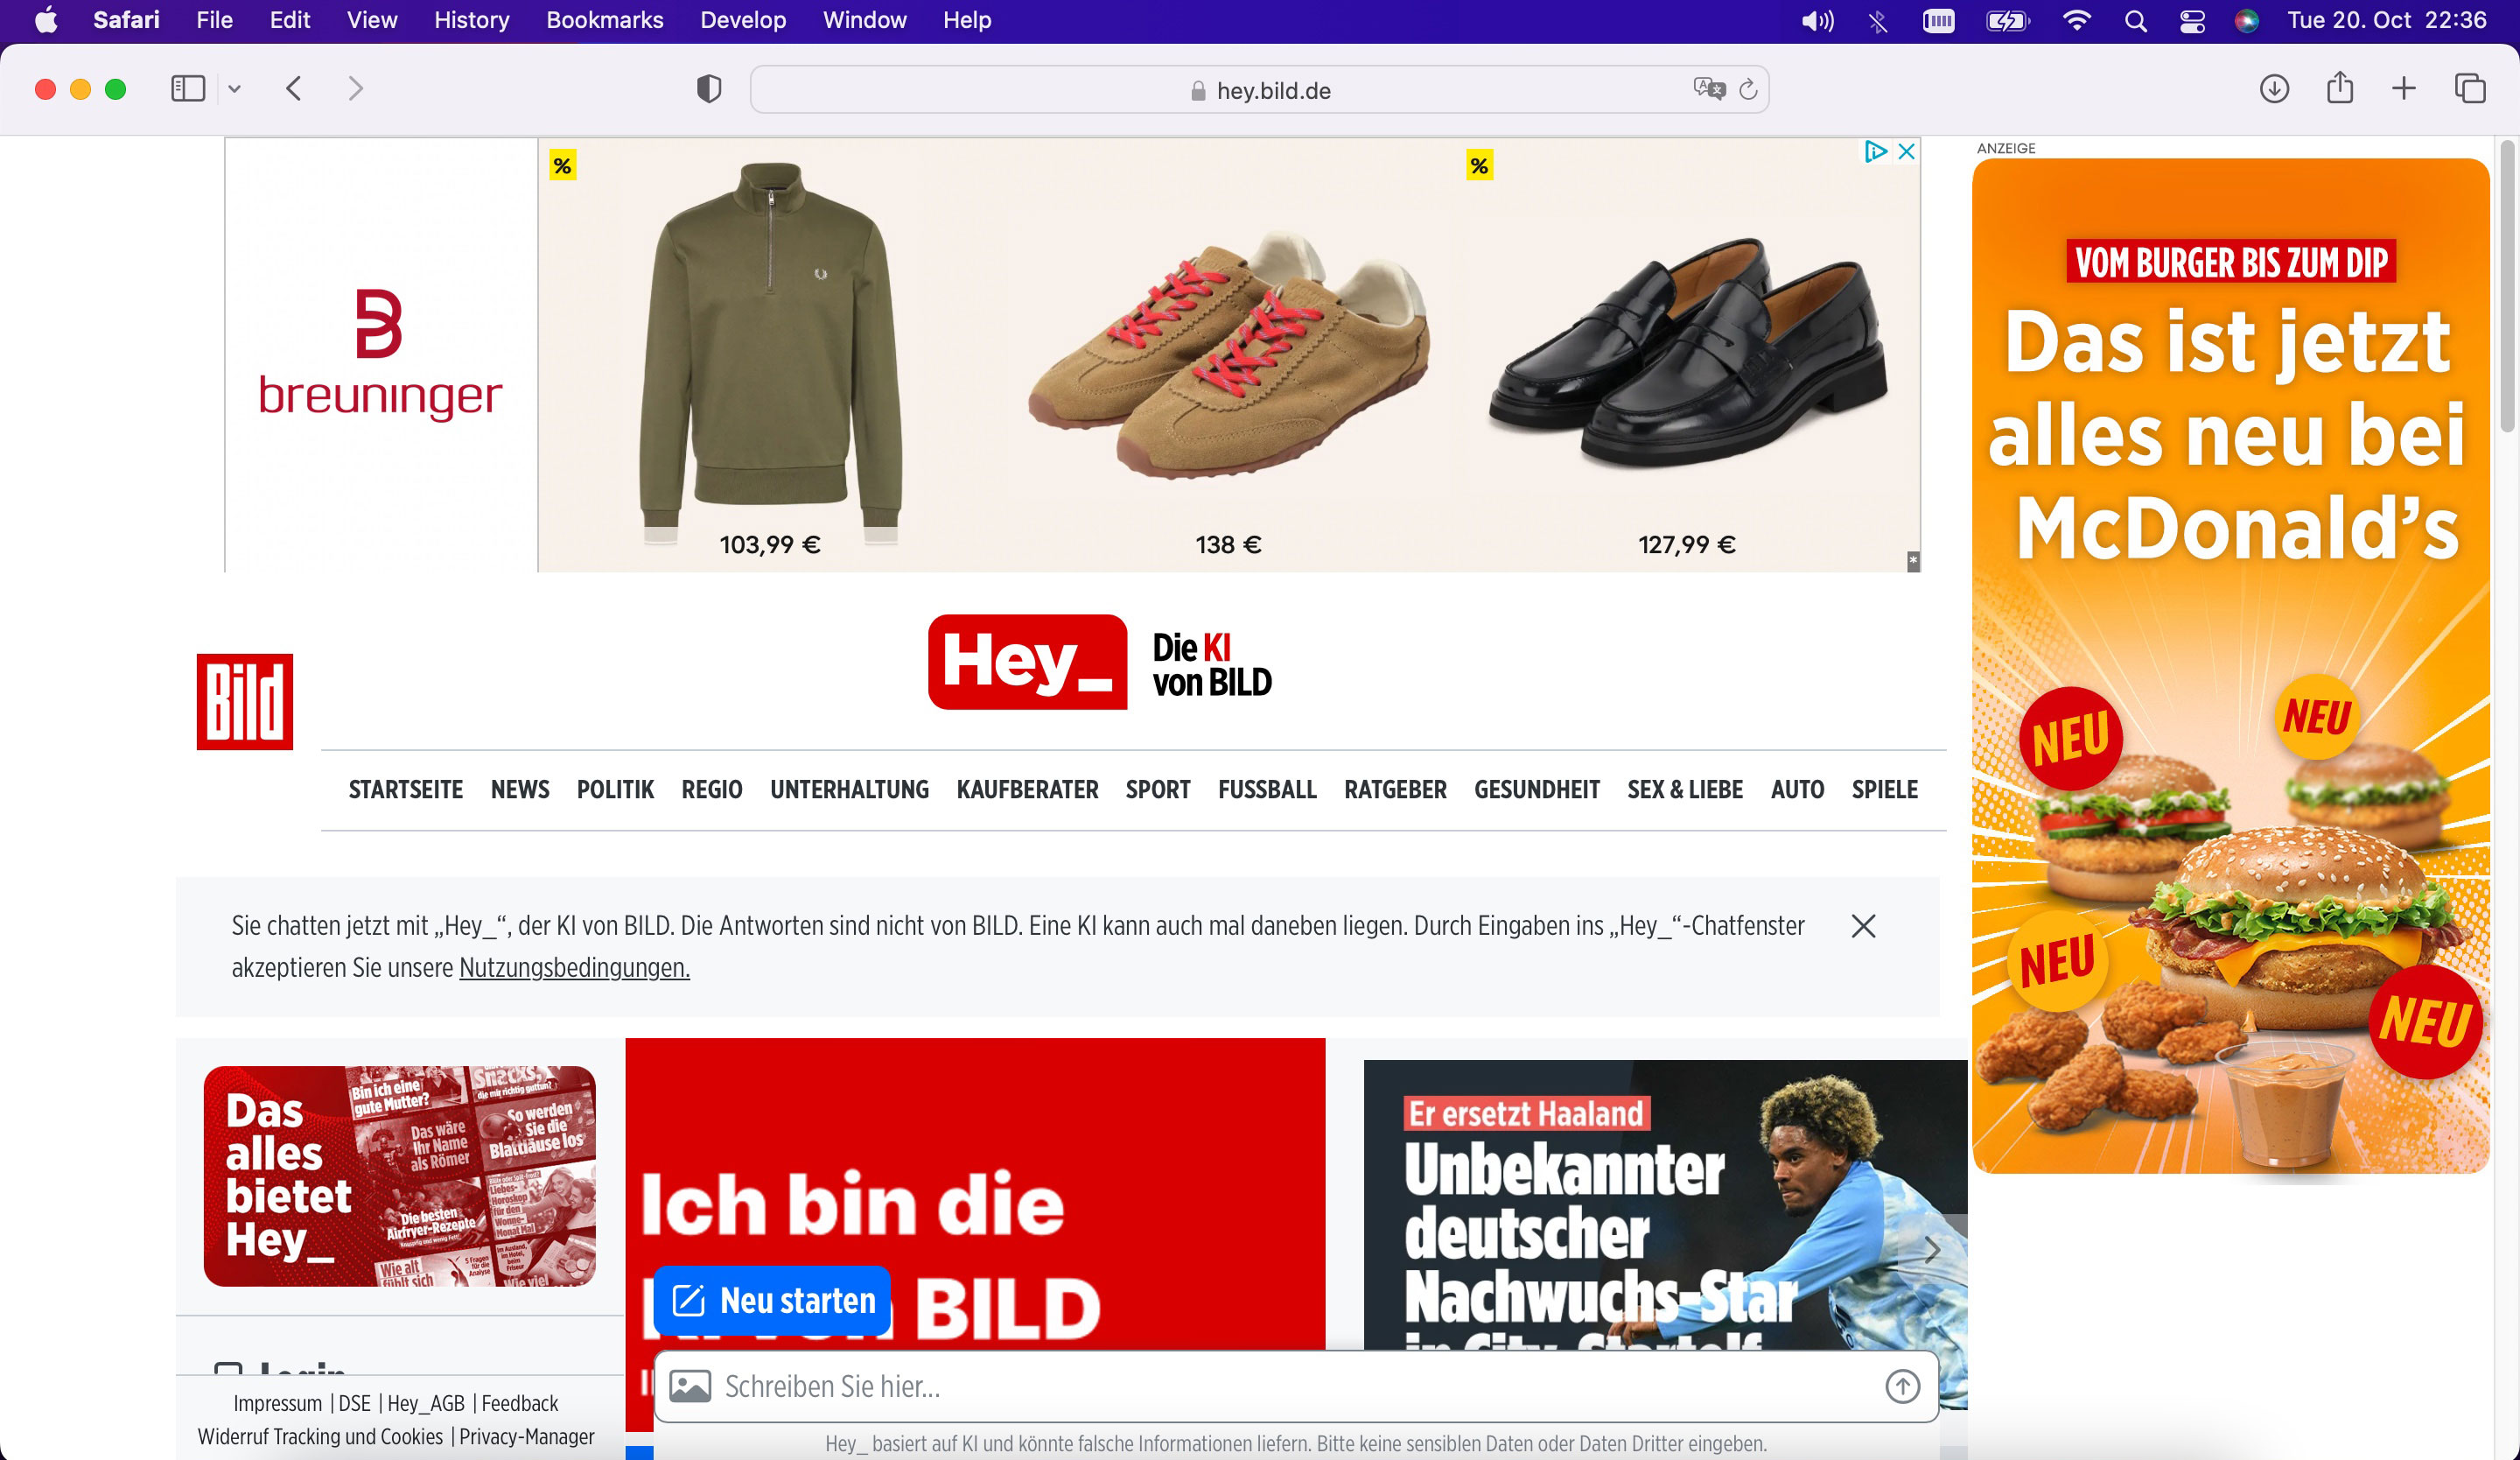Focus the hey.bild.de address bar

point(1259,90)
